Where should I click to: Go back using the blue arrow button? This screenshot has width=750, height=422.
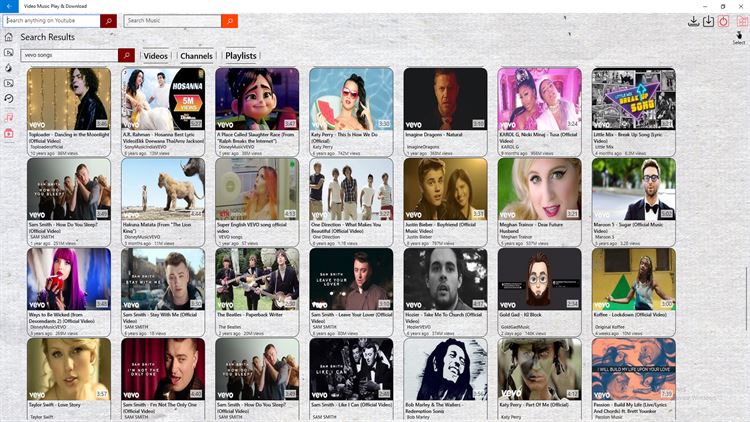[x=9, y=6]
